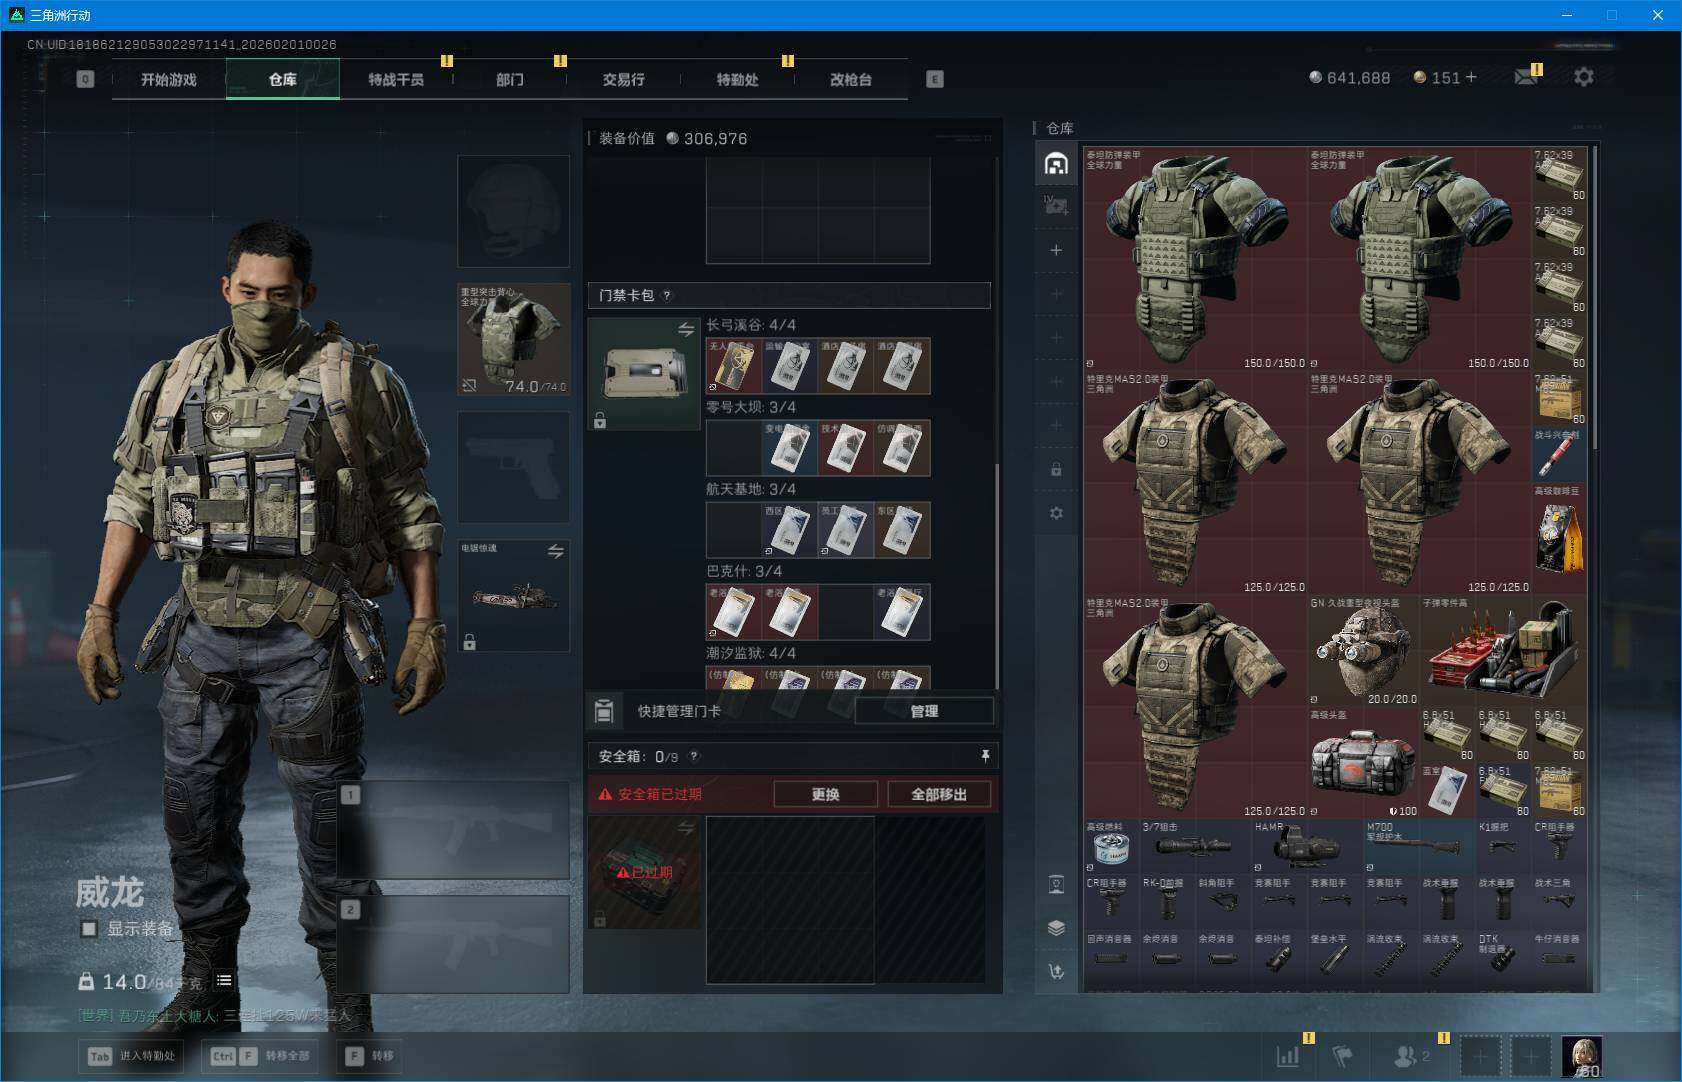Open the 开始游戏 tab
Image resolution: width=1682 pixels, height=1082 pixels.
tap(169, 79)
